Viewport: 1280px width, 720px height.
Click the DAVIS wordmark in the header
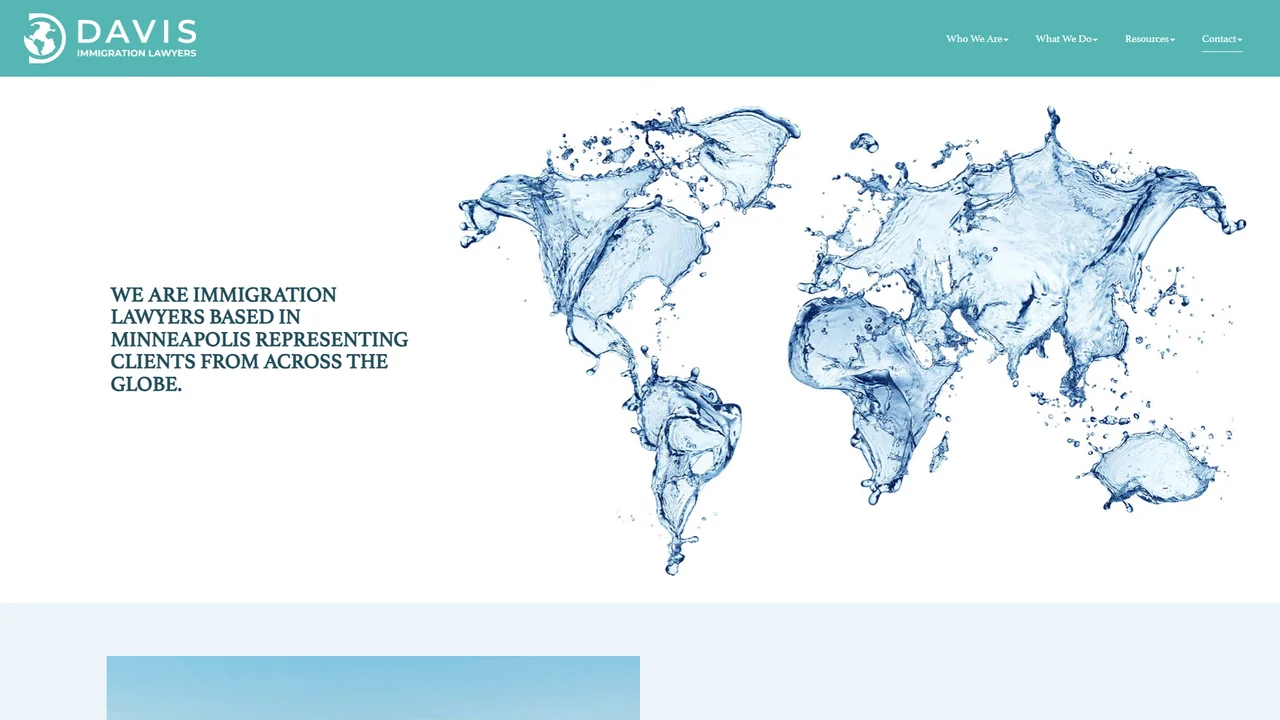137,31
